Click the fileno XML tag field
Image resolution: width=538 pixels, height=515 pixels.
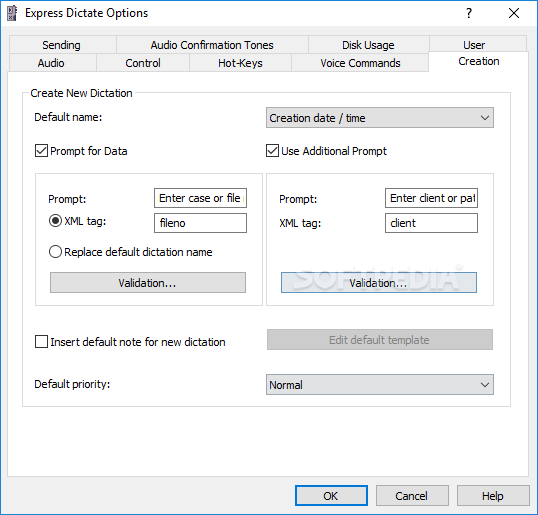point(200,223)
